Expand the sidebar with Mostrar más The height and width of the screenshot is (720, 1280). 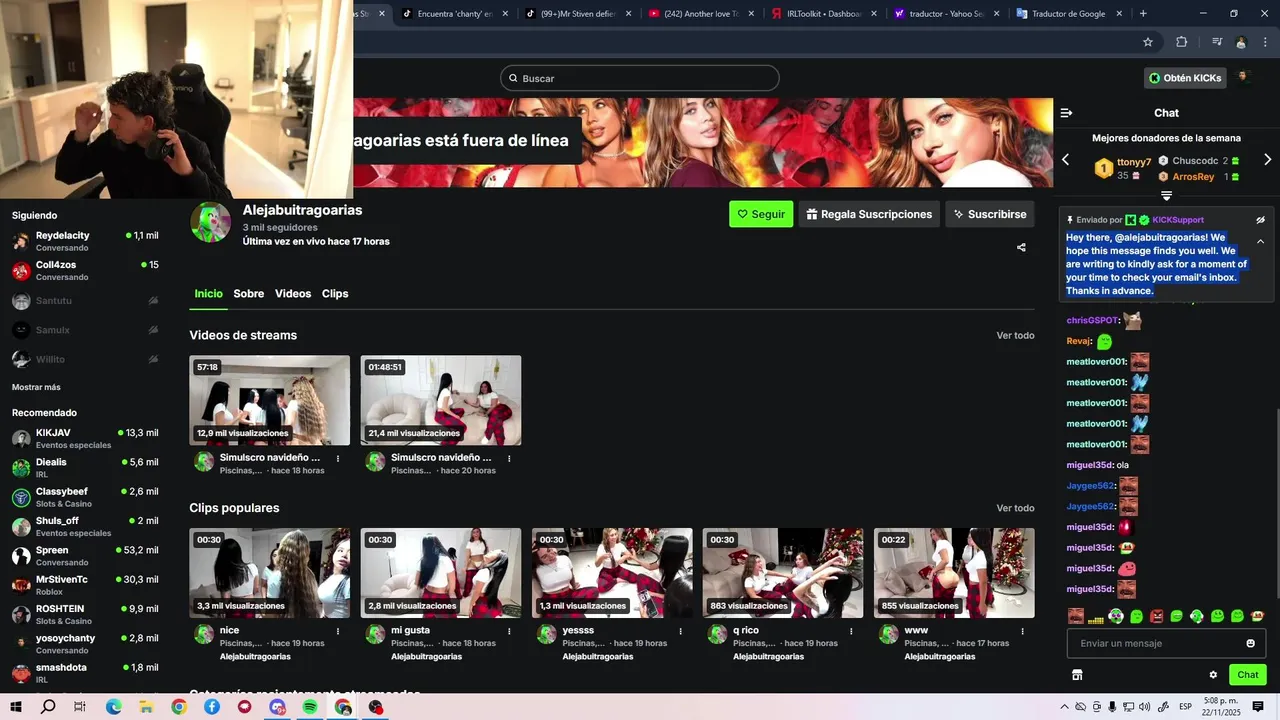coord(36,387)
